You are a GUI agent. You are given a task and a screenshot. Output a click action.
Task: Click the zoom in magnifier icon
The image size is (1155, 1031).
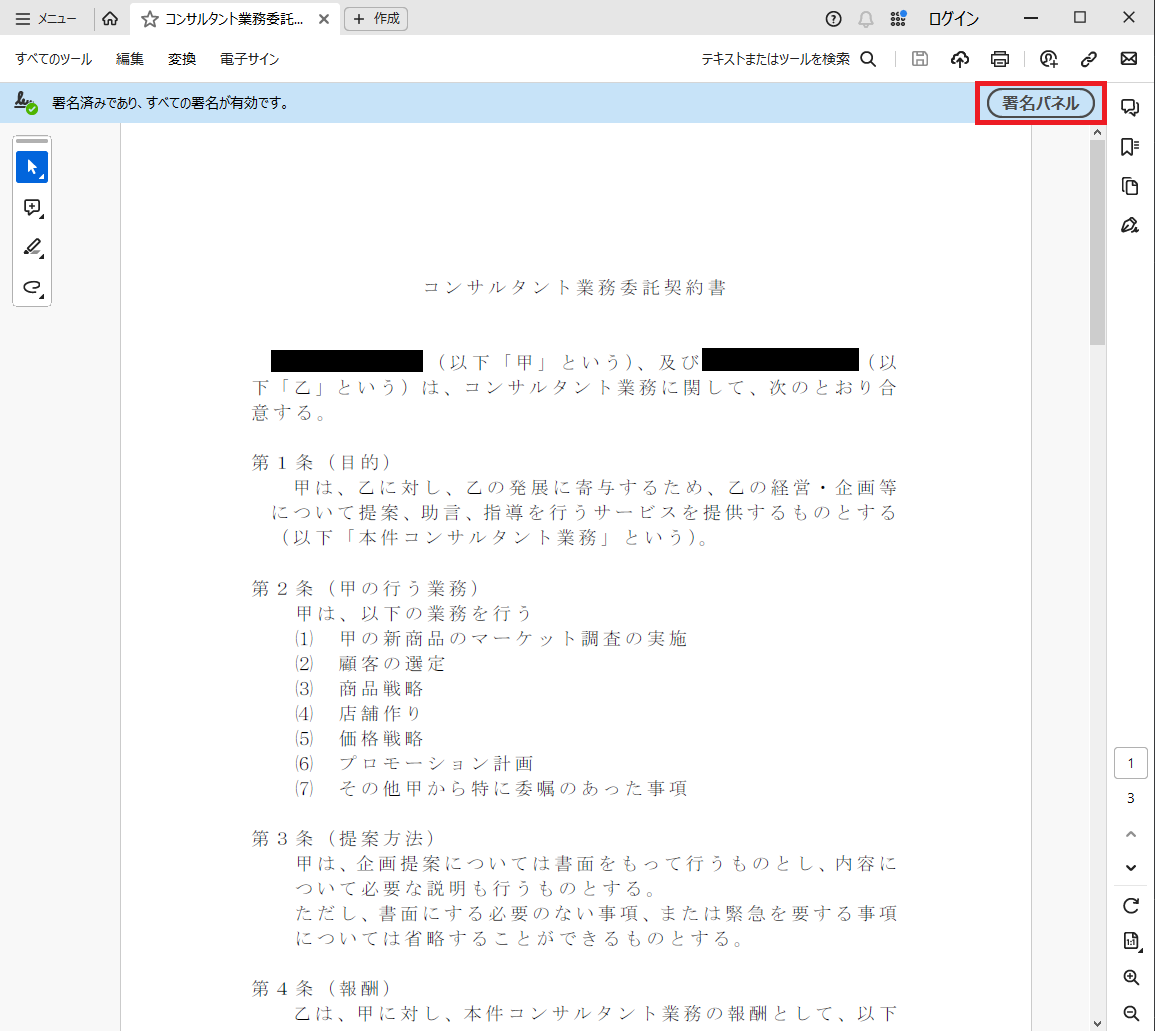click(1131, 977)
